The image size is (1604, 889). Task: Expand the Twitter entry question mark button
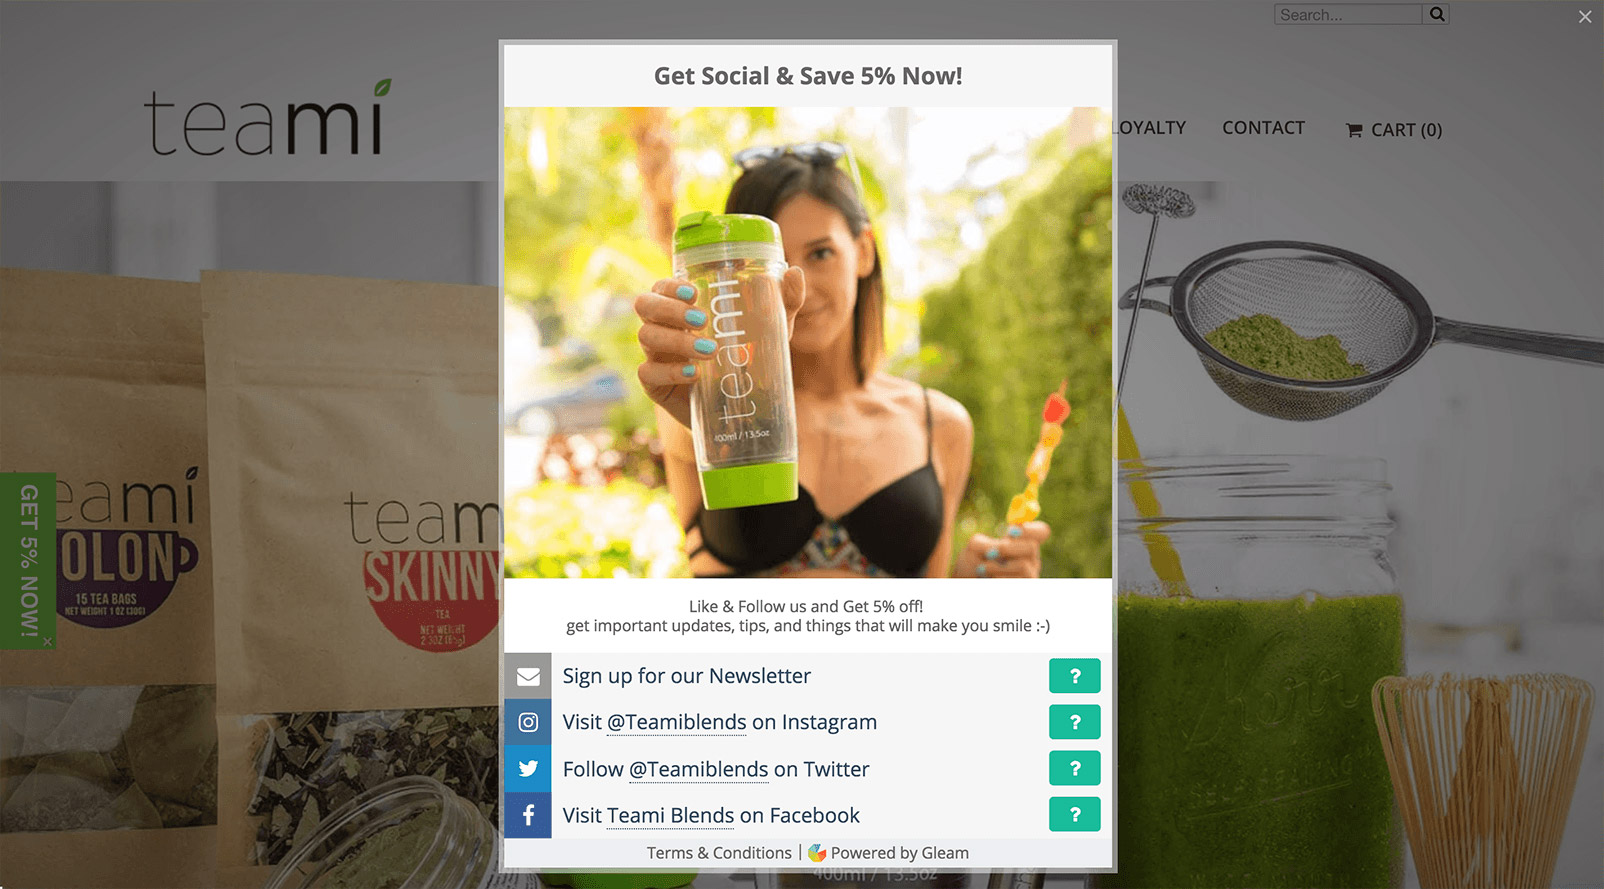tap(1075, 768)
